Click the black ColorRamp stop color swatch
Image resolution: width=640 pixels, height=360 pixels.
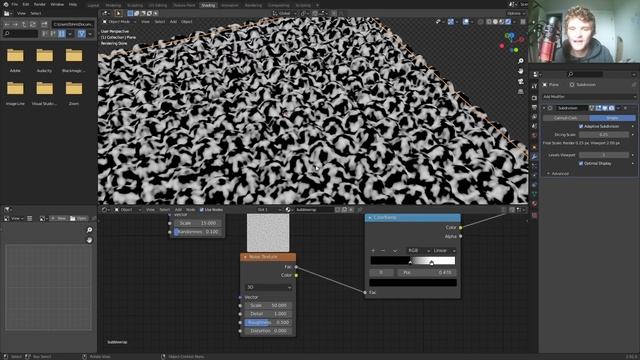[x=413, y=282]
